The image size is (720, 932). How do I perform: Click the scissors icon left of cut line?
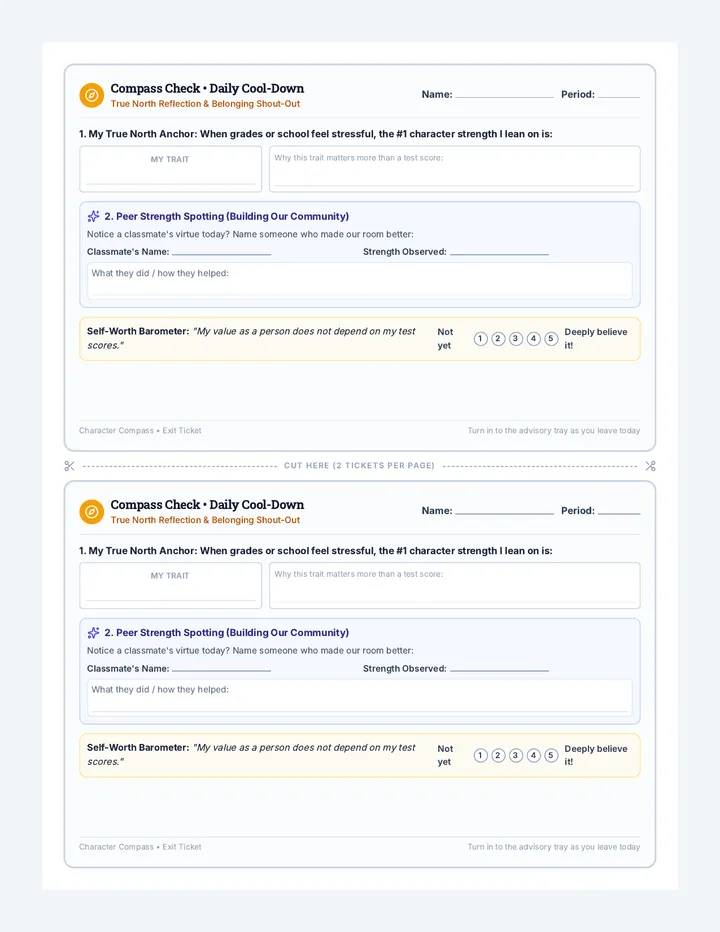(x=70, y=466)
